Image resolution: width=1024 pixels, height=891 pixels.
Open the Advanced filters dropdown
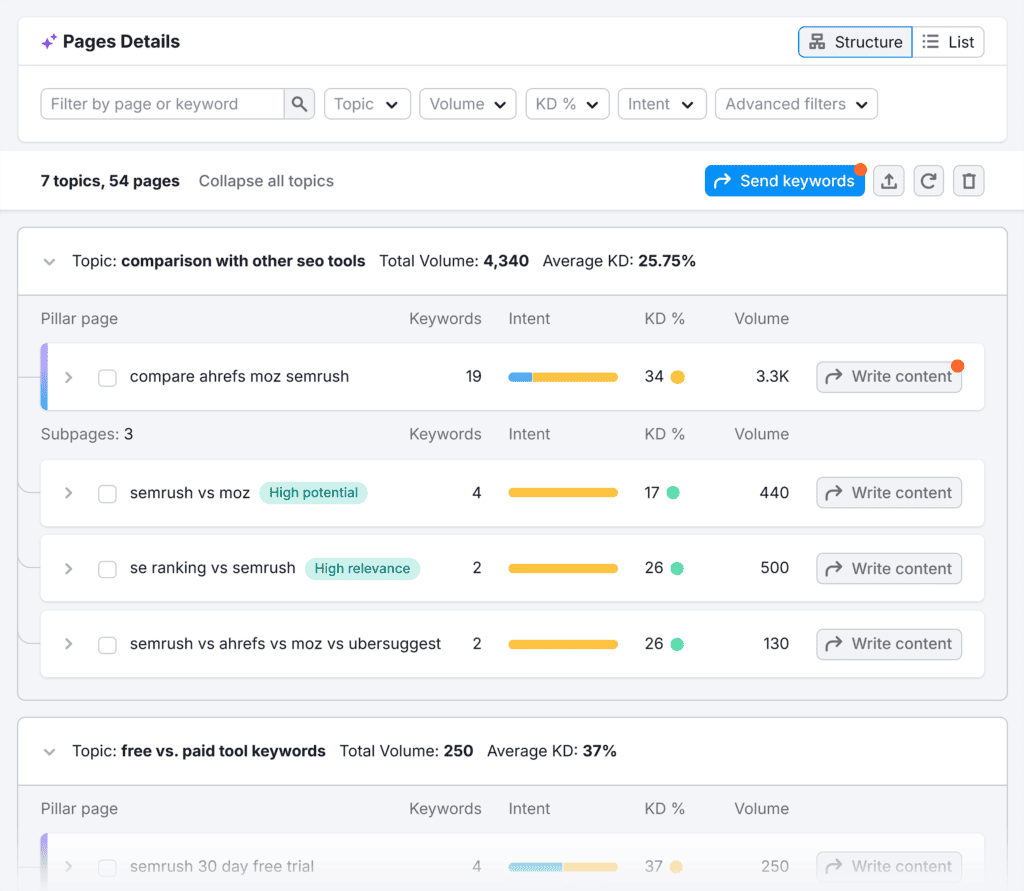click(x=796, y=103)
